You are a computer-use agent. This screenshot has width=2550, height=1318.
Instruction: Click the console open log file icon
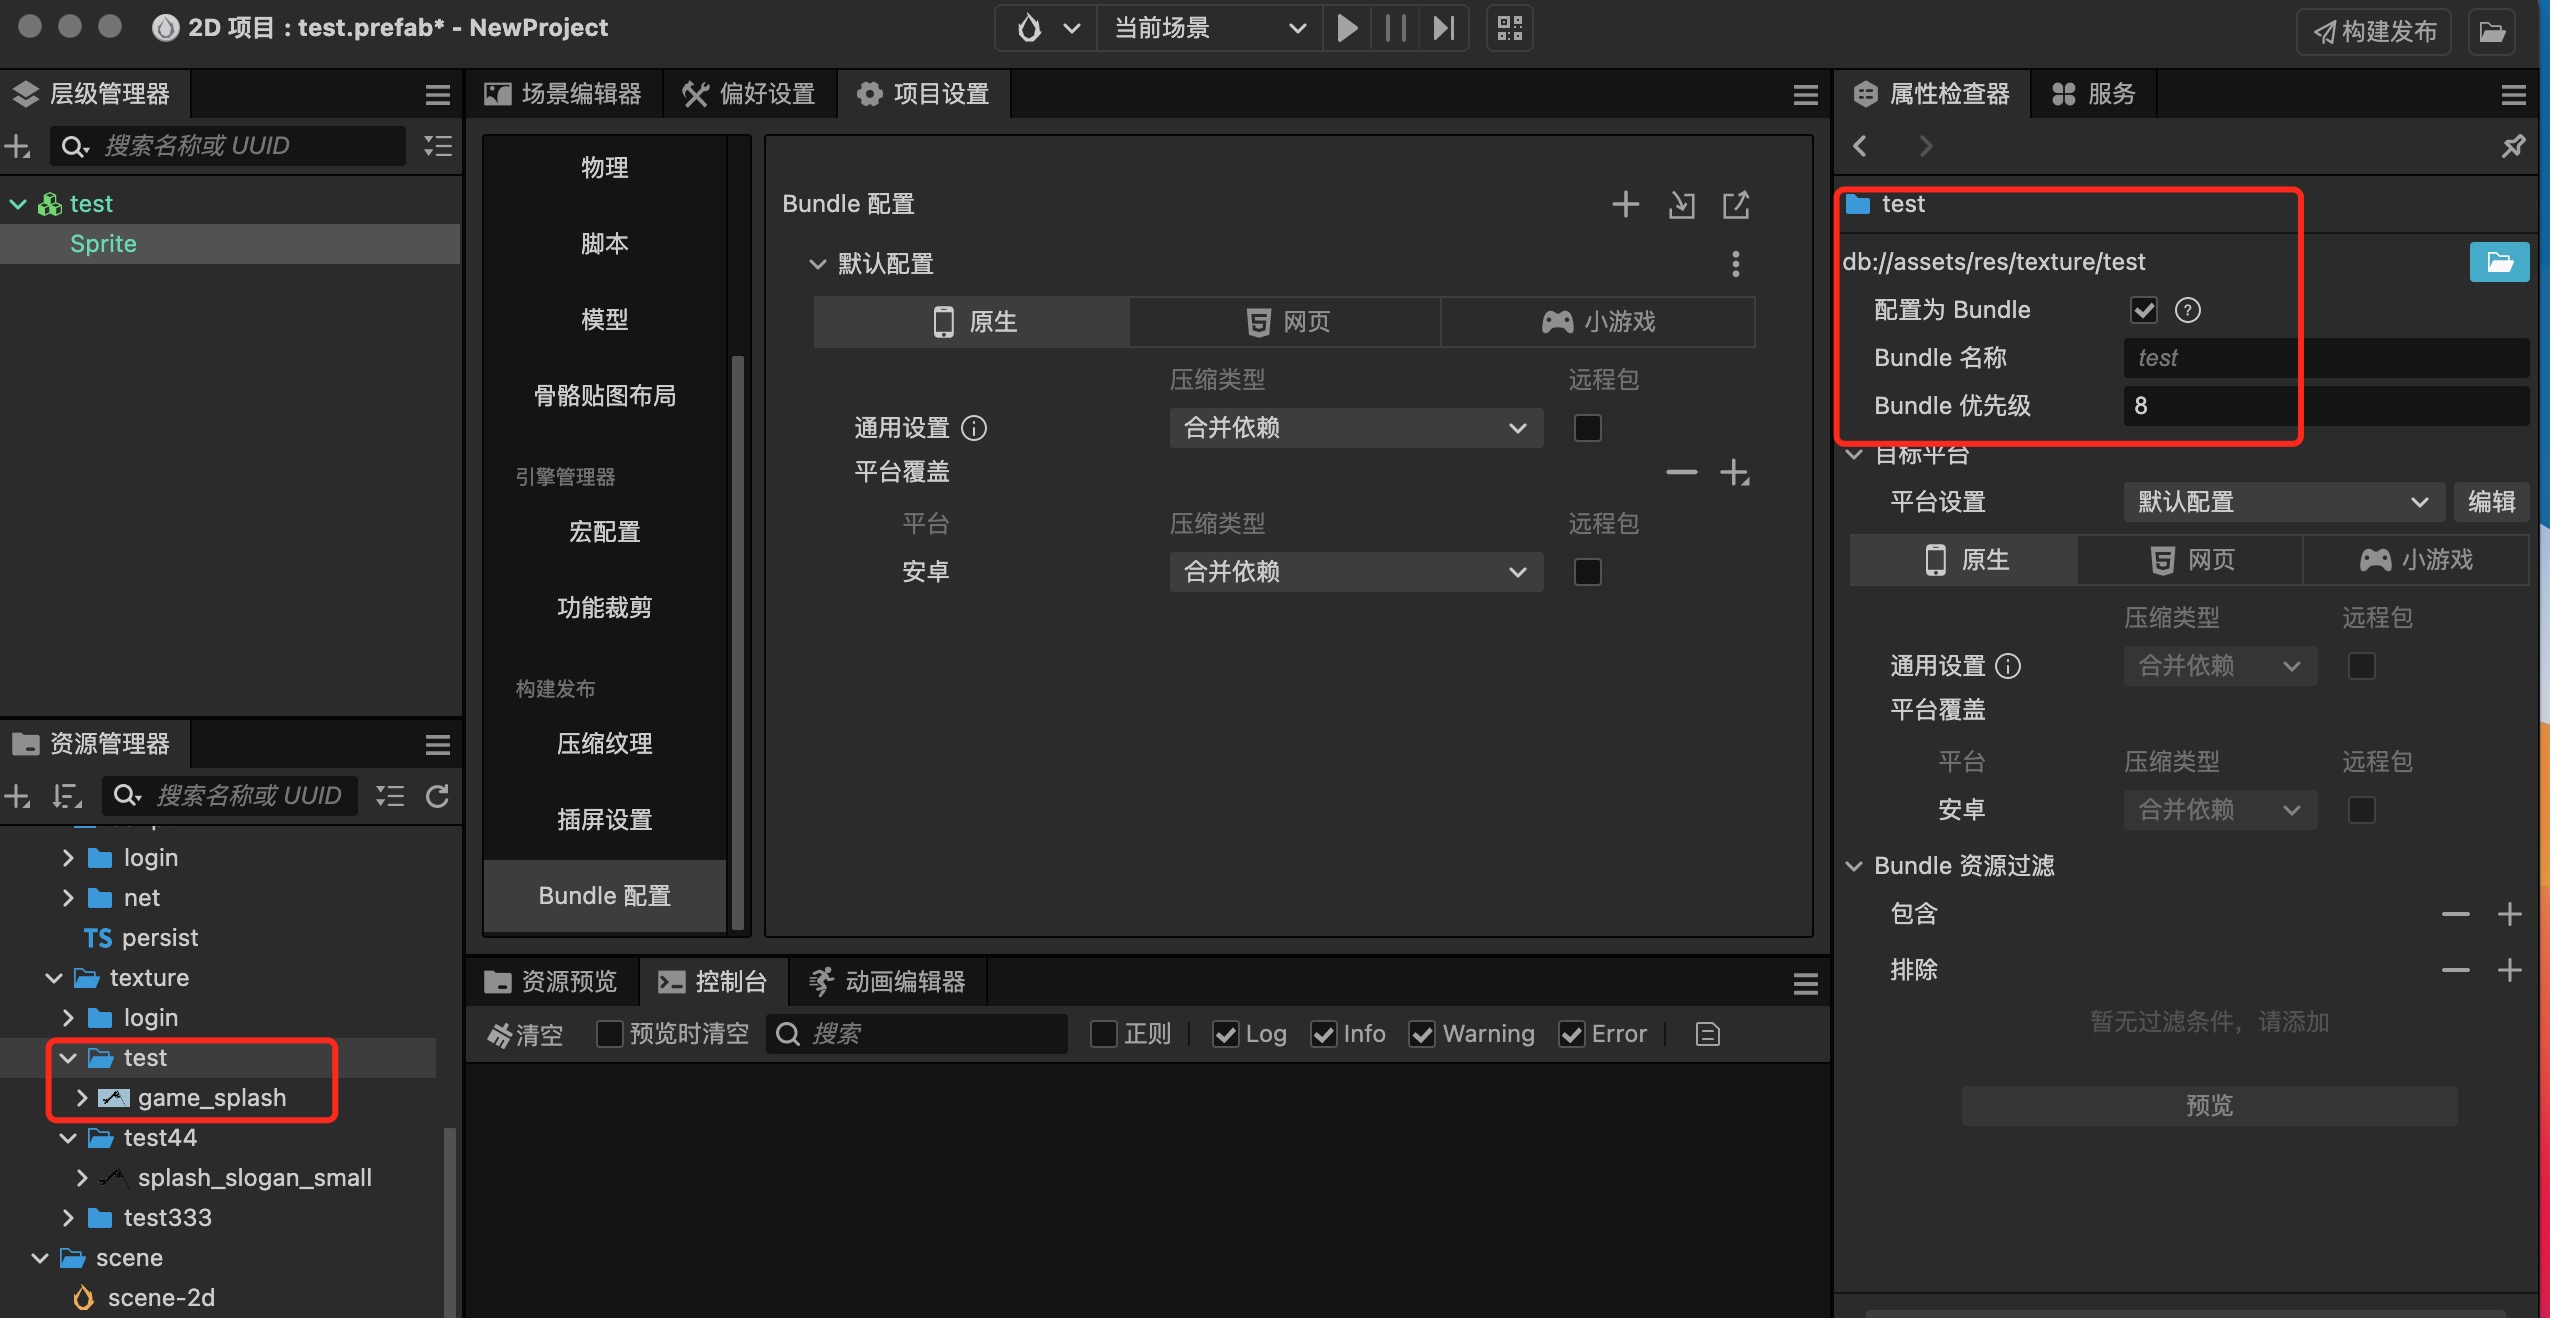(1708, 1034)
